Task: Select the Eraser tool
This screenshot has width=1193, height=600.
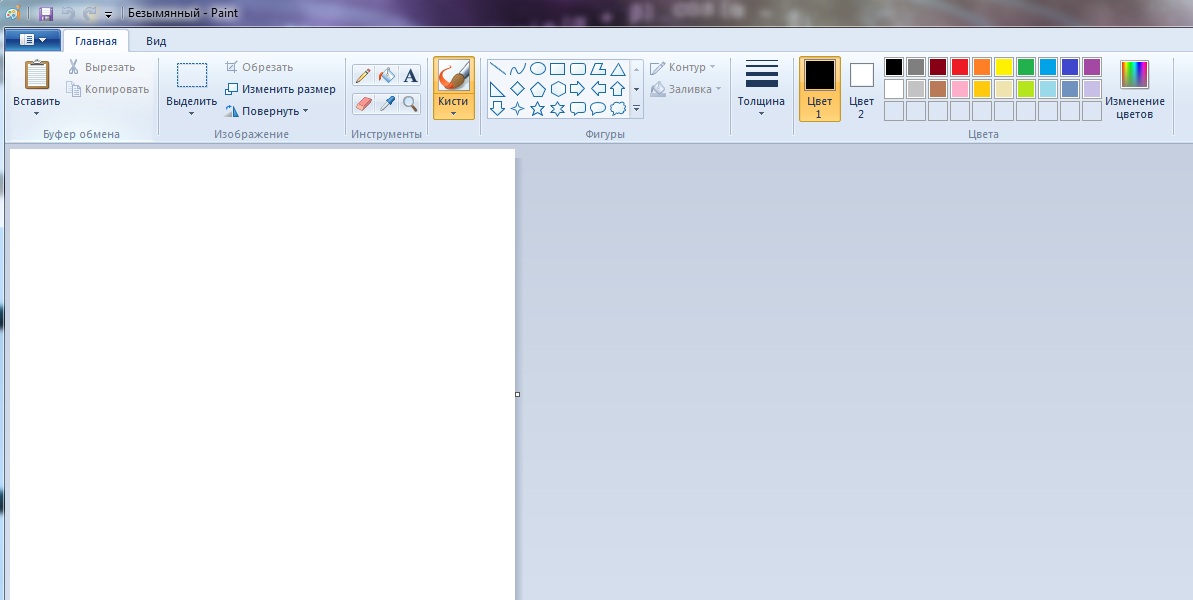Action: (363, 103)
